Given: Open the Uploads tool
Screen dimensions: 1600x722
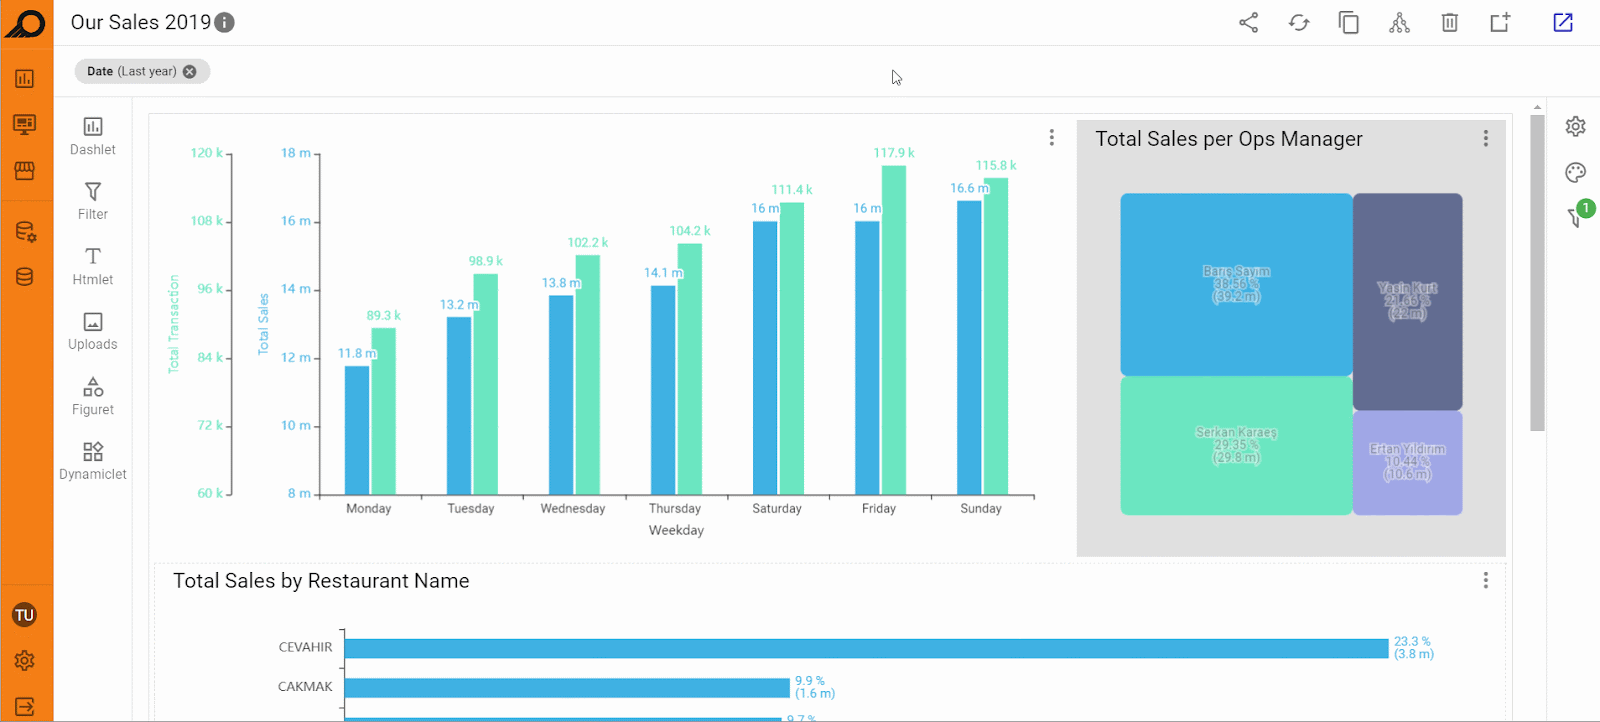Looking at the screenshot, I should [x=93, y=331].
